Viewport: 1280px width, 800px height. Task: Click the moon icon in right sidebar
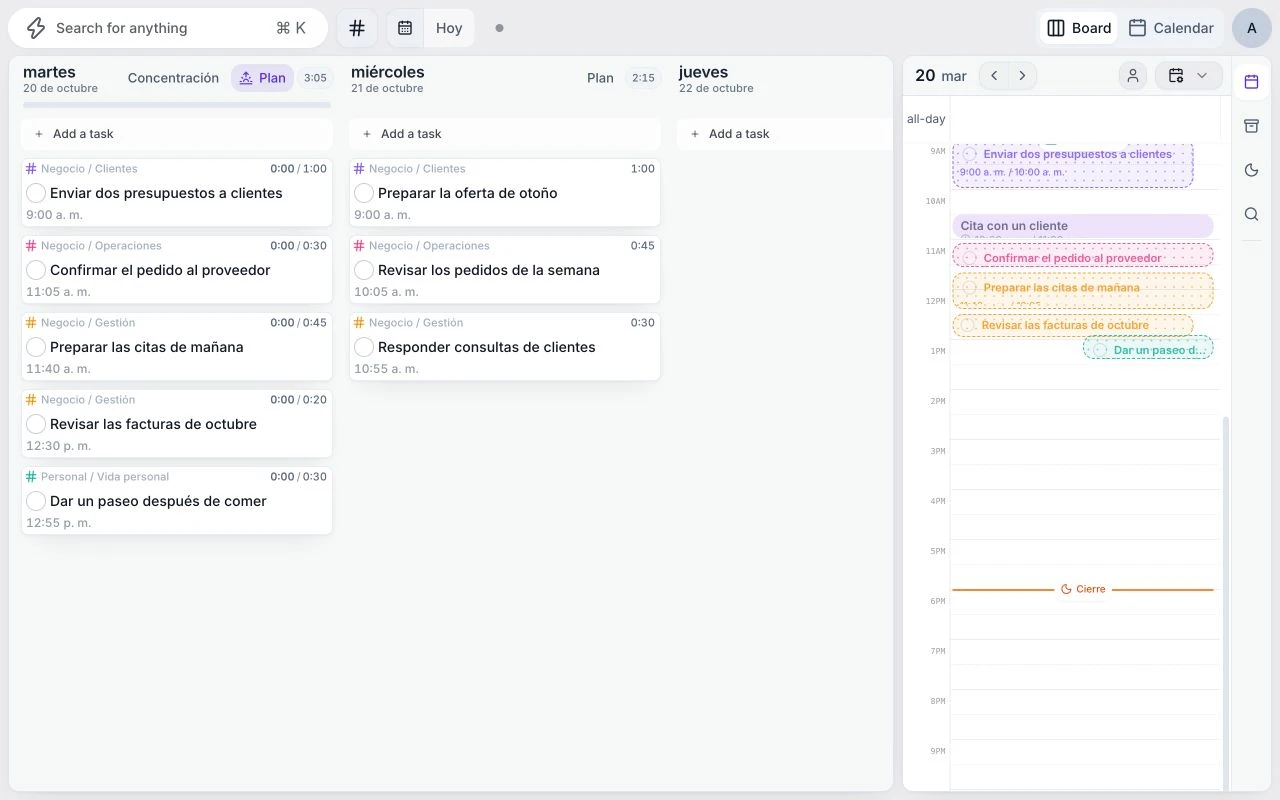pos(1251,170)
